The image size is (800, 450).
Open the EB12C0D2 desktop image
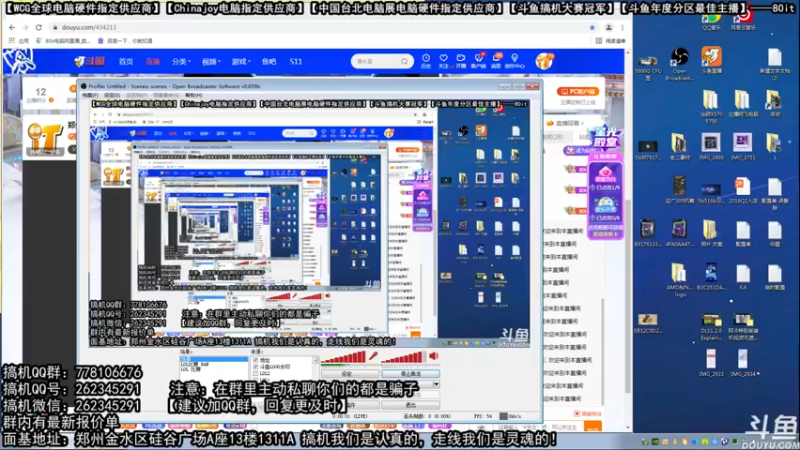(648, 323)
